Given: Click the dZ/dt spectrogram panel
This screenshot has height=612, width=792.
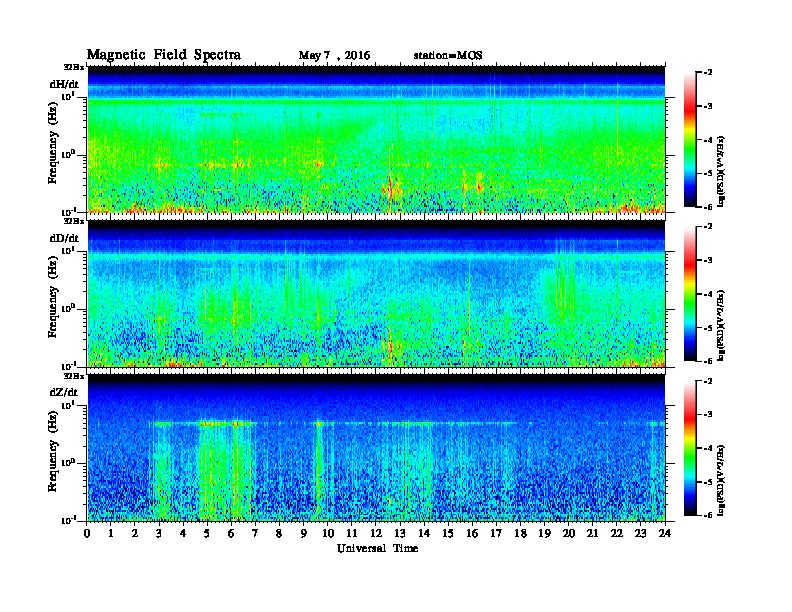Looking at the screenshot, I should [377, 447].
